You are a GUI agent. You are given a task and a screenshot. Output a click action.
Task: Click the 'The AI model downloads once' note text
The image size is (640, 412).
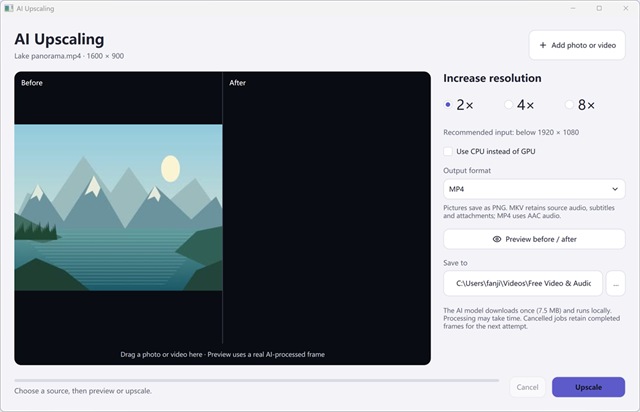531,318
